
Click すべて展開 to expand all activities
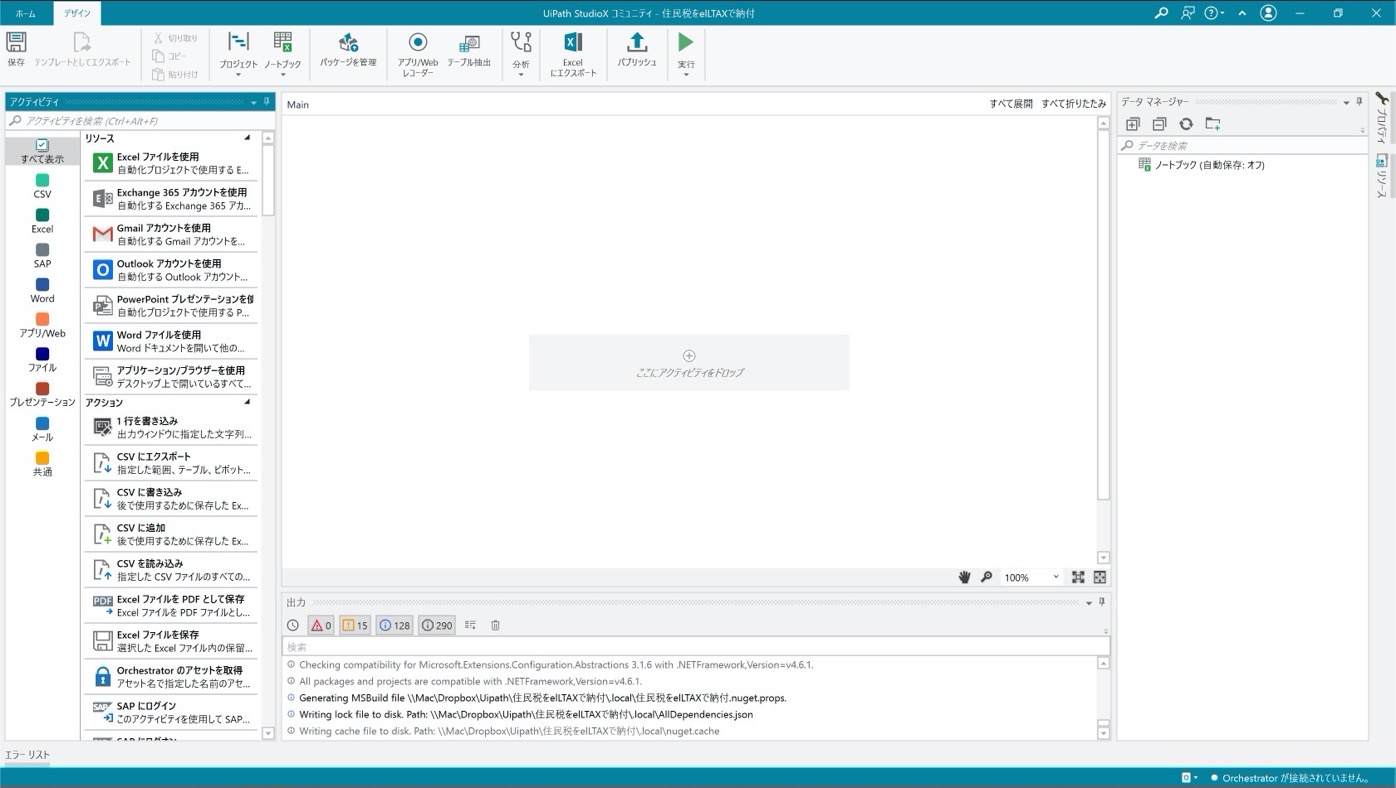tap(1011, 104)
